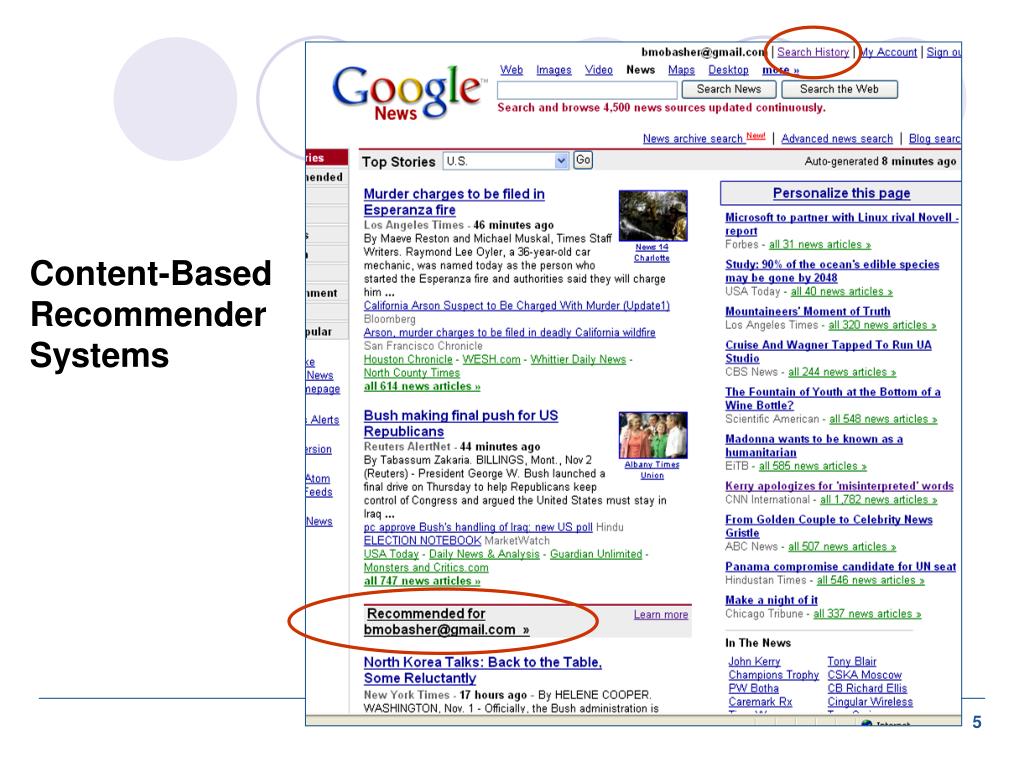Click the Search the Web button
The image size is (1024, 768).
(839, 89)
